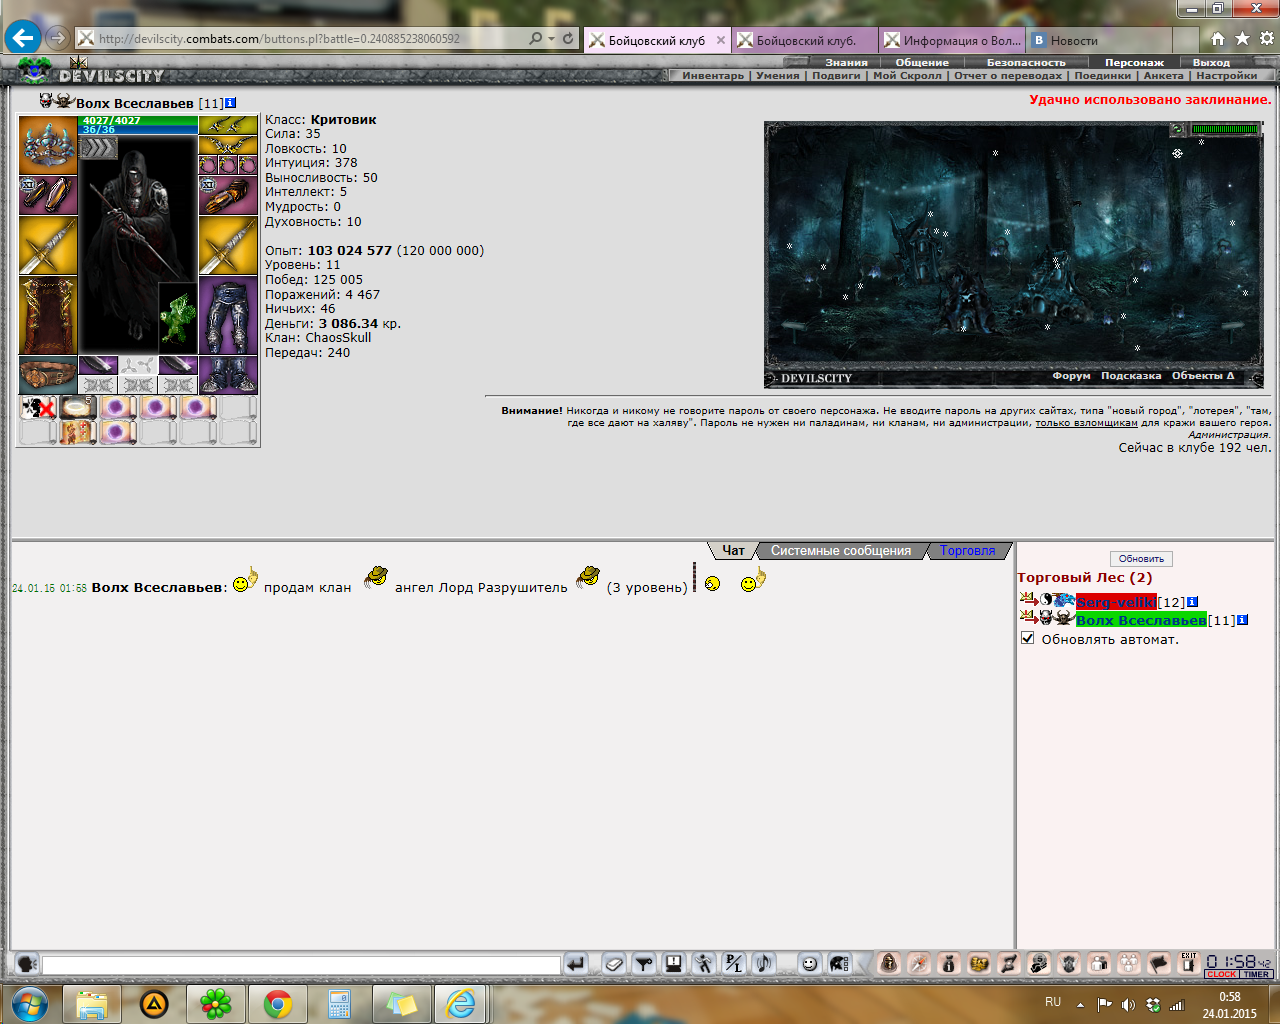Switch to Системные сообщения tab
Viewport: 1280px width, 1024px height.
click(841, 550)
